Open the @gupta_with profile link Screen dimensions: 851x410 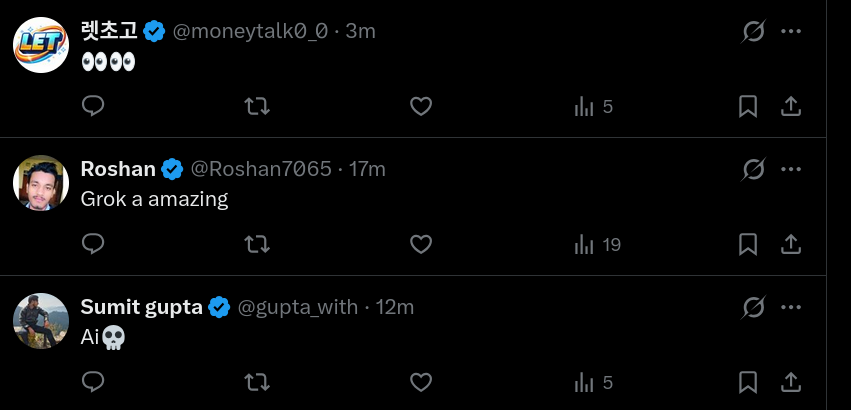coord(297,307)
